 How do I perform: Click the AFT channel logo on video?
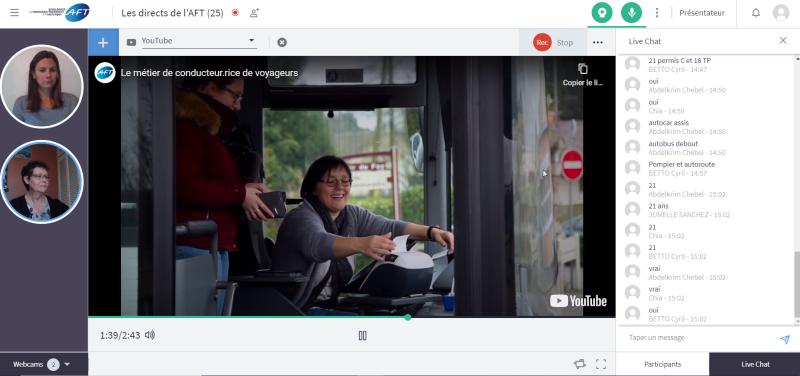pyautogui.click(x=105, y=72)
